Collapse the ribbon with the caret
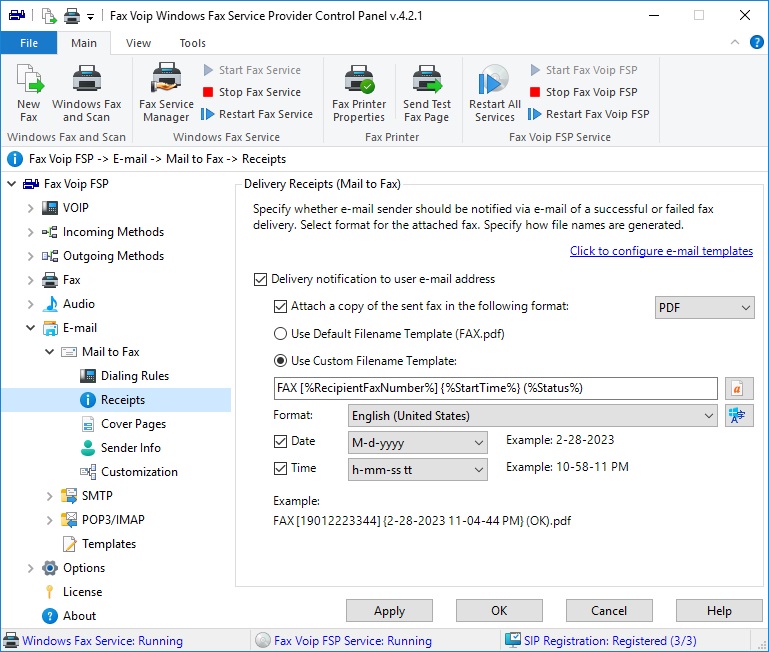The image size is (769, 652). coord(735,43)
